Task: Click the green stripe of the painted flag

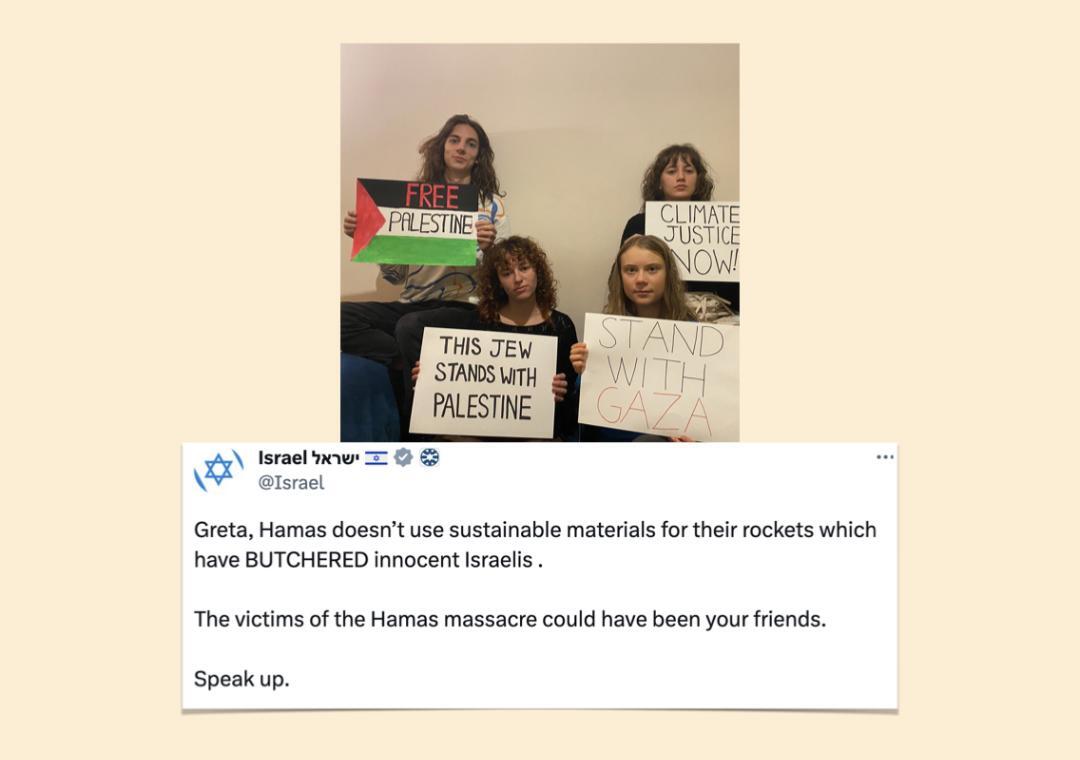Action: click(424, 251)
